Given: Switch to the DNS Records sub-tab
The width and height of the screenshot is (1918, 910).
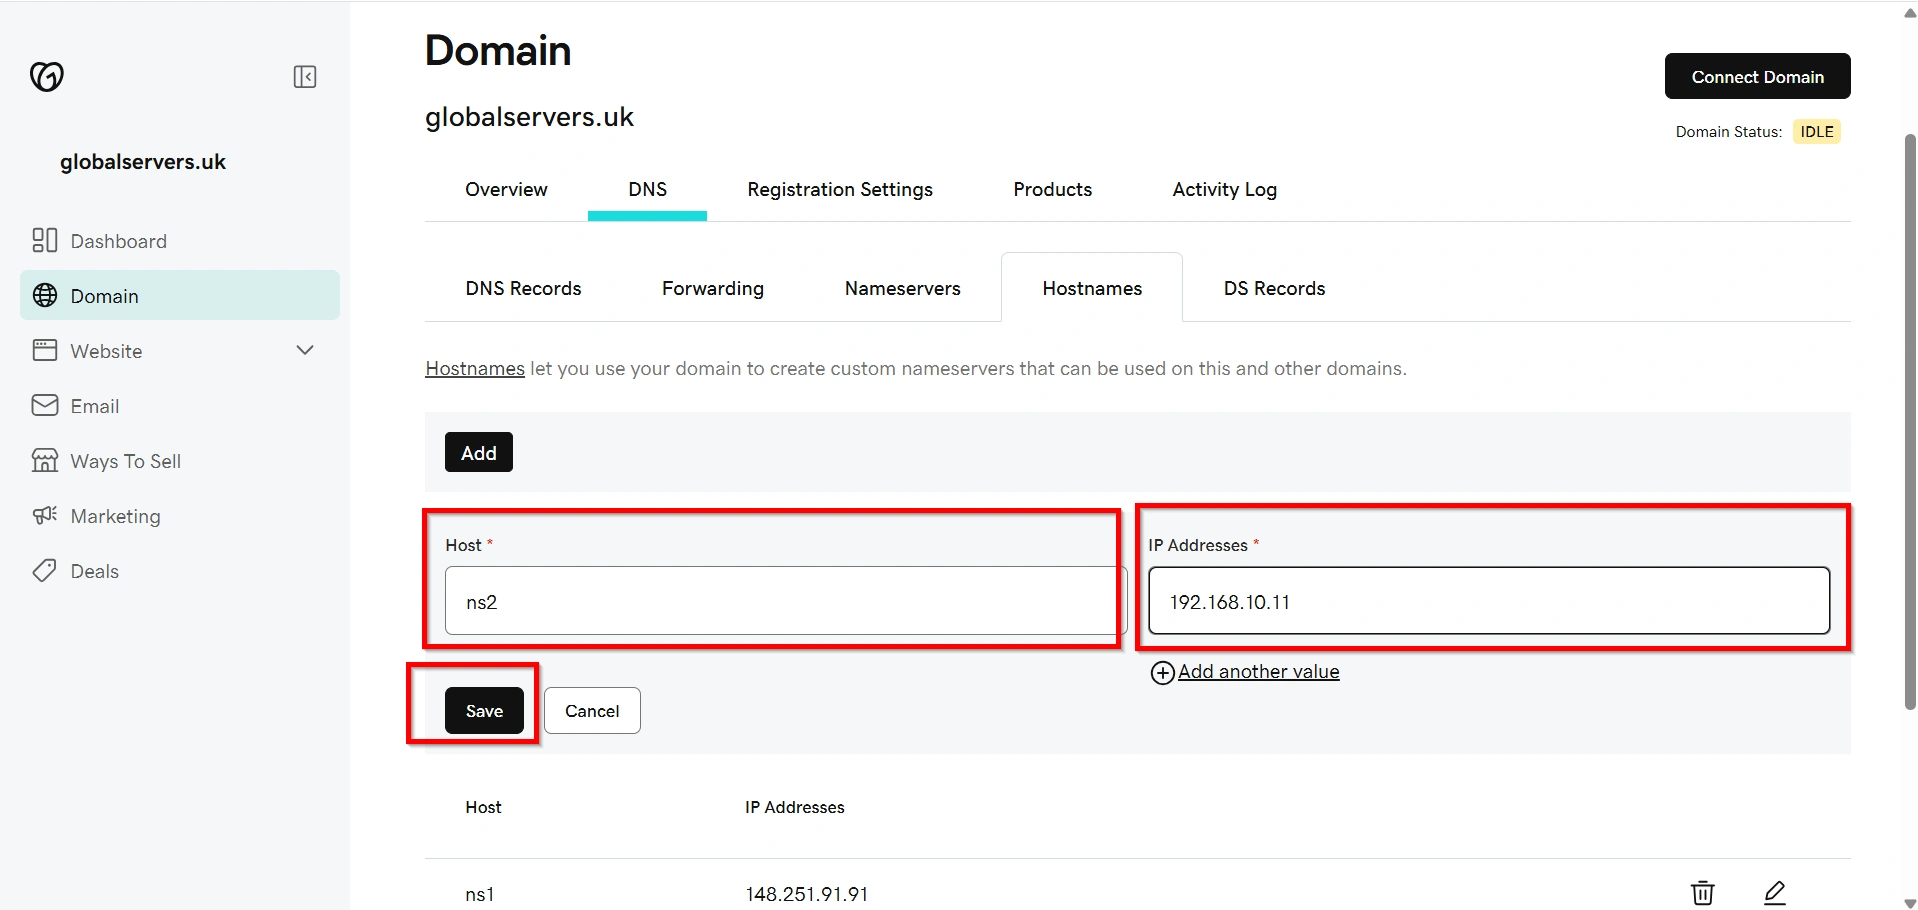Looking at the screenshot, I should click(x=523, y=288).
